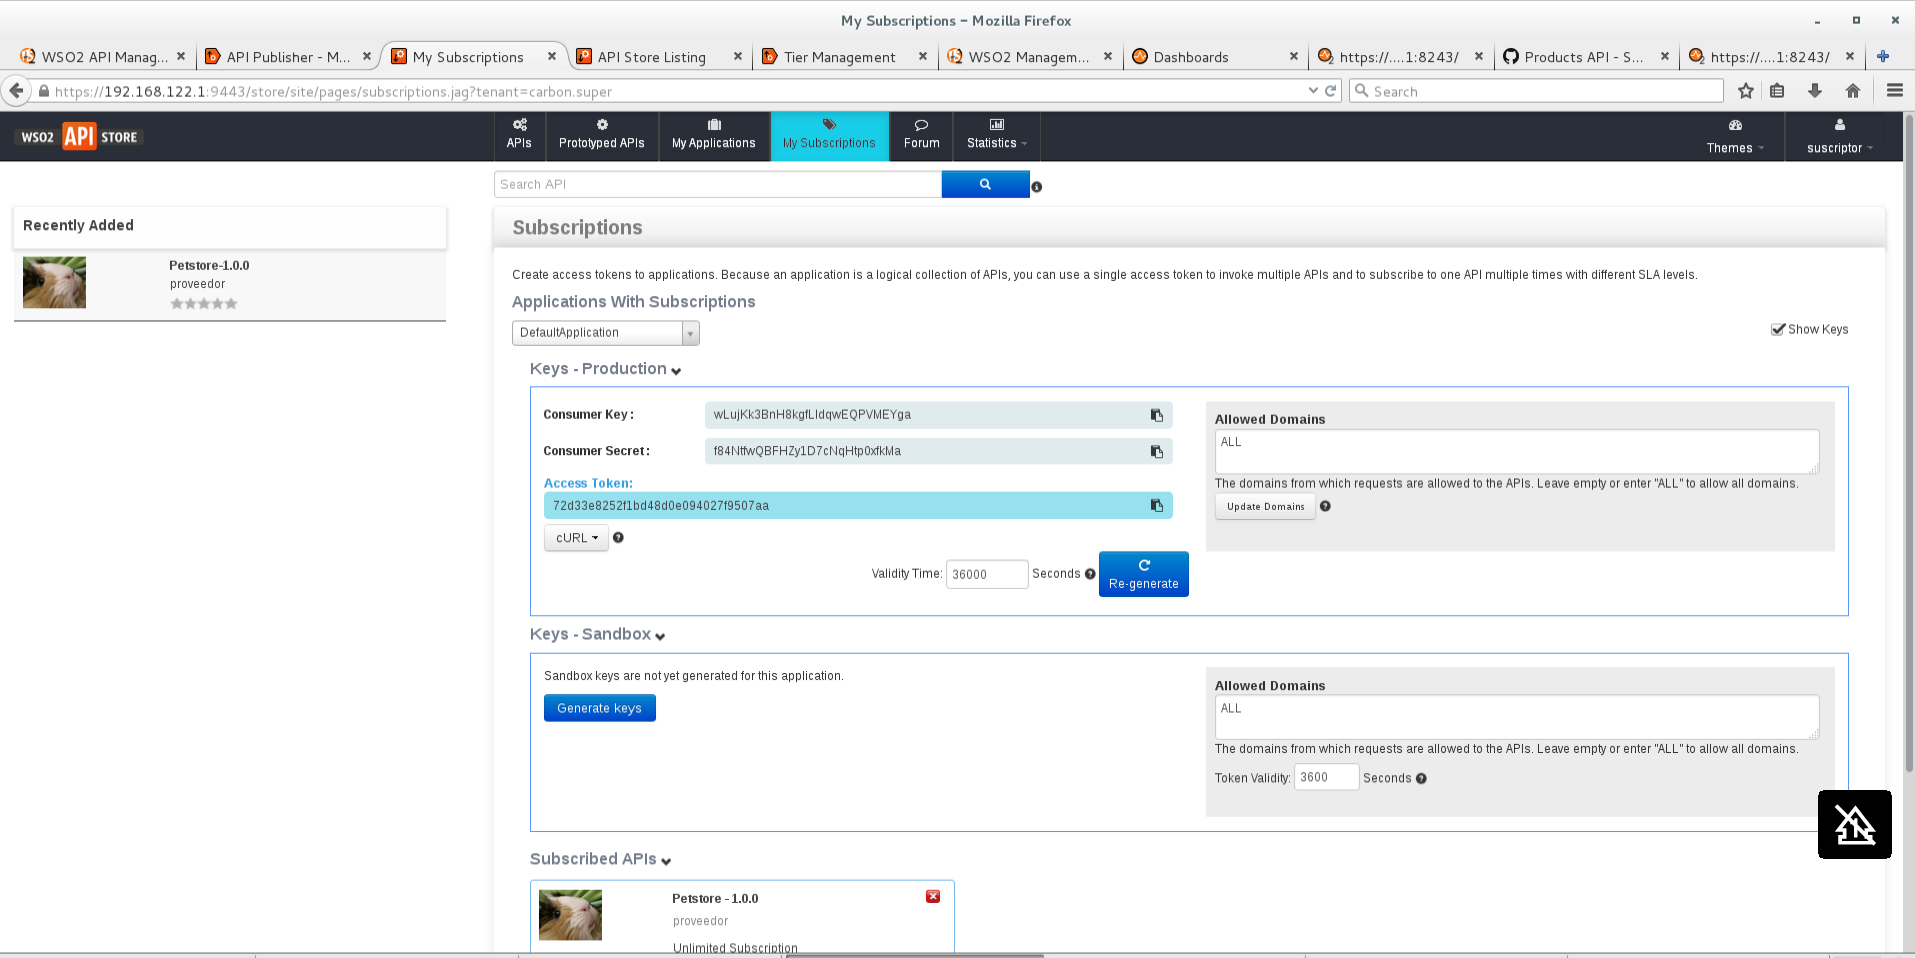
Task: Close the Tier Management browser tab
Action: tap(923, 57)
